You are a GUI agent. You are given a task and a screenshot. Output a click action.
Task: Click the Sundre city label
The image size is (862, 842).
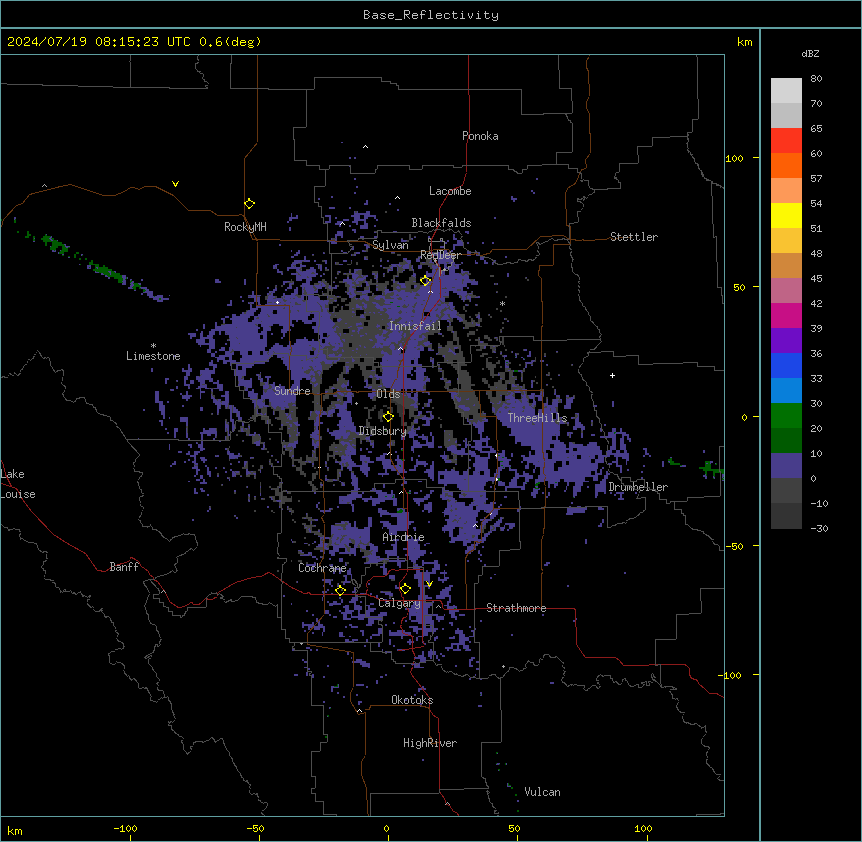[292, 391]
